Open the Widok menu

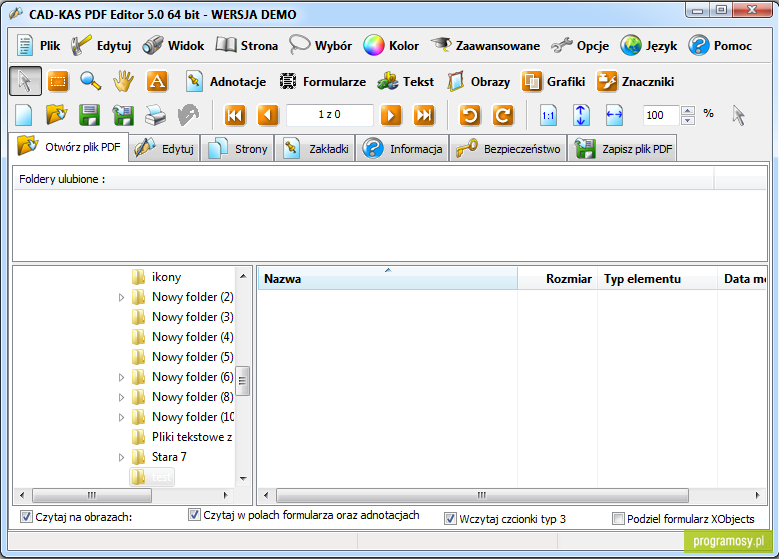(x=173, y=46)
